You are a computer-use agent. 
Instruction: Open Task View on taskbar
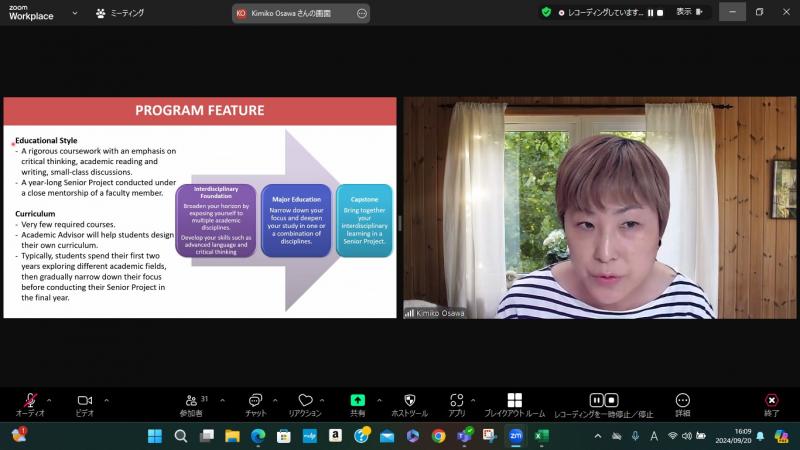pyautogui.click(x=207, y=436)
